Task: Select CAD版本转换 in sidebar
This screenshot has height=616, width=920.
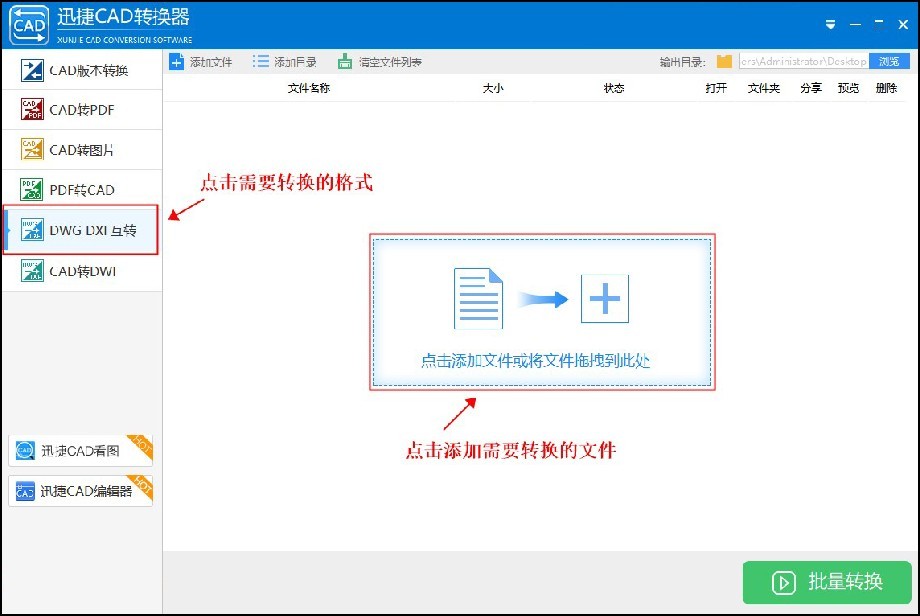Action: (82, 70)
